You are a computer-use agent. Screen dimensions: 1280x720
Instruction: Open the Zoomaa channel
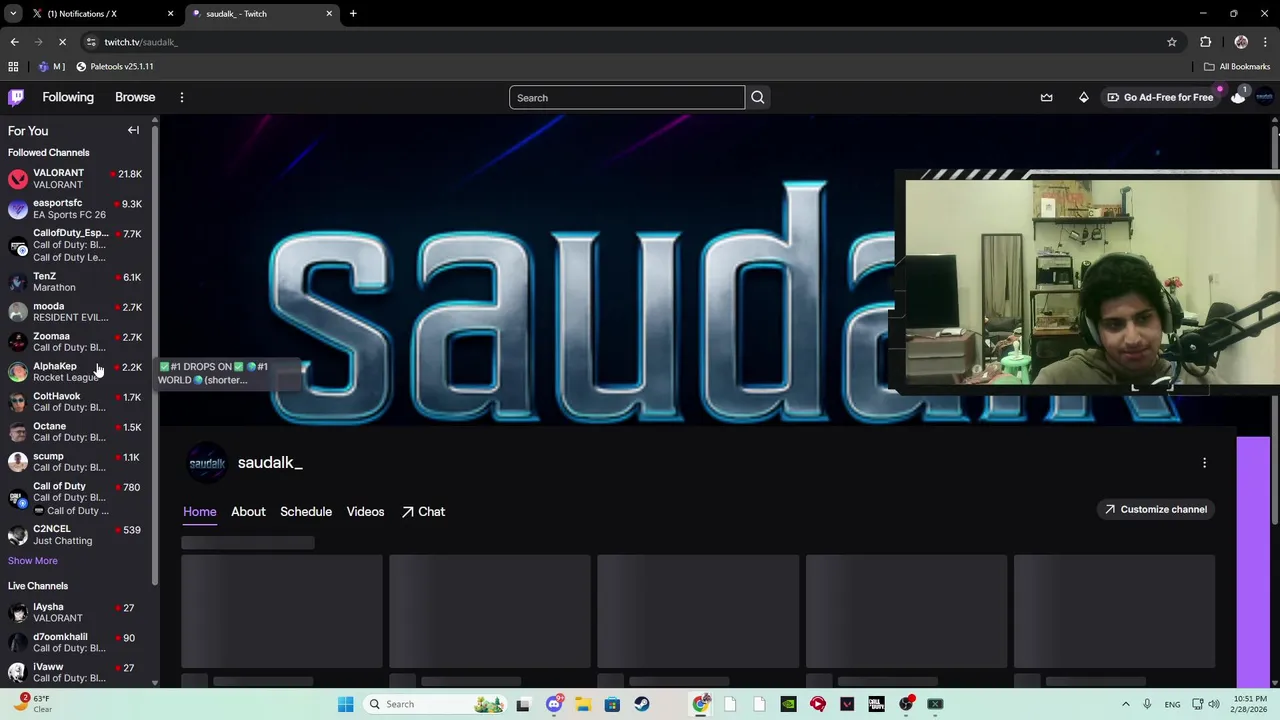pos(75,342)
